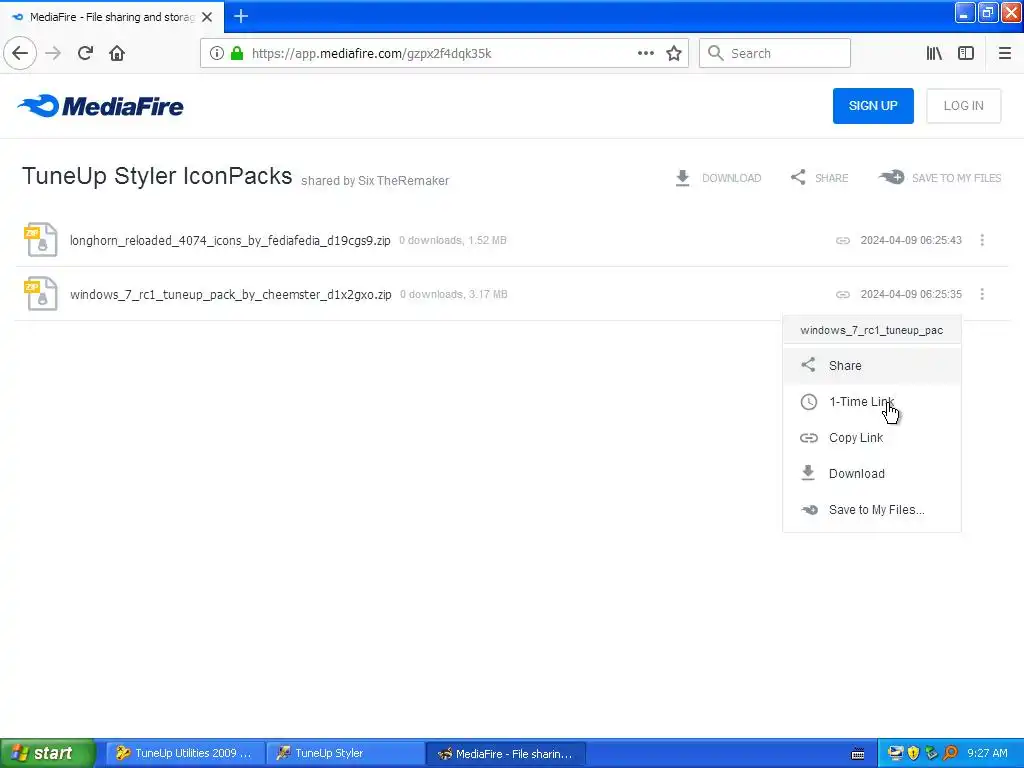Click link icon on windows_7_rc1 row
Screen dimensions: 1024x768
842,295
